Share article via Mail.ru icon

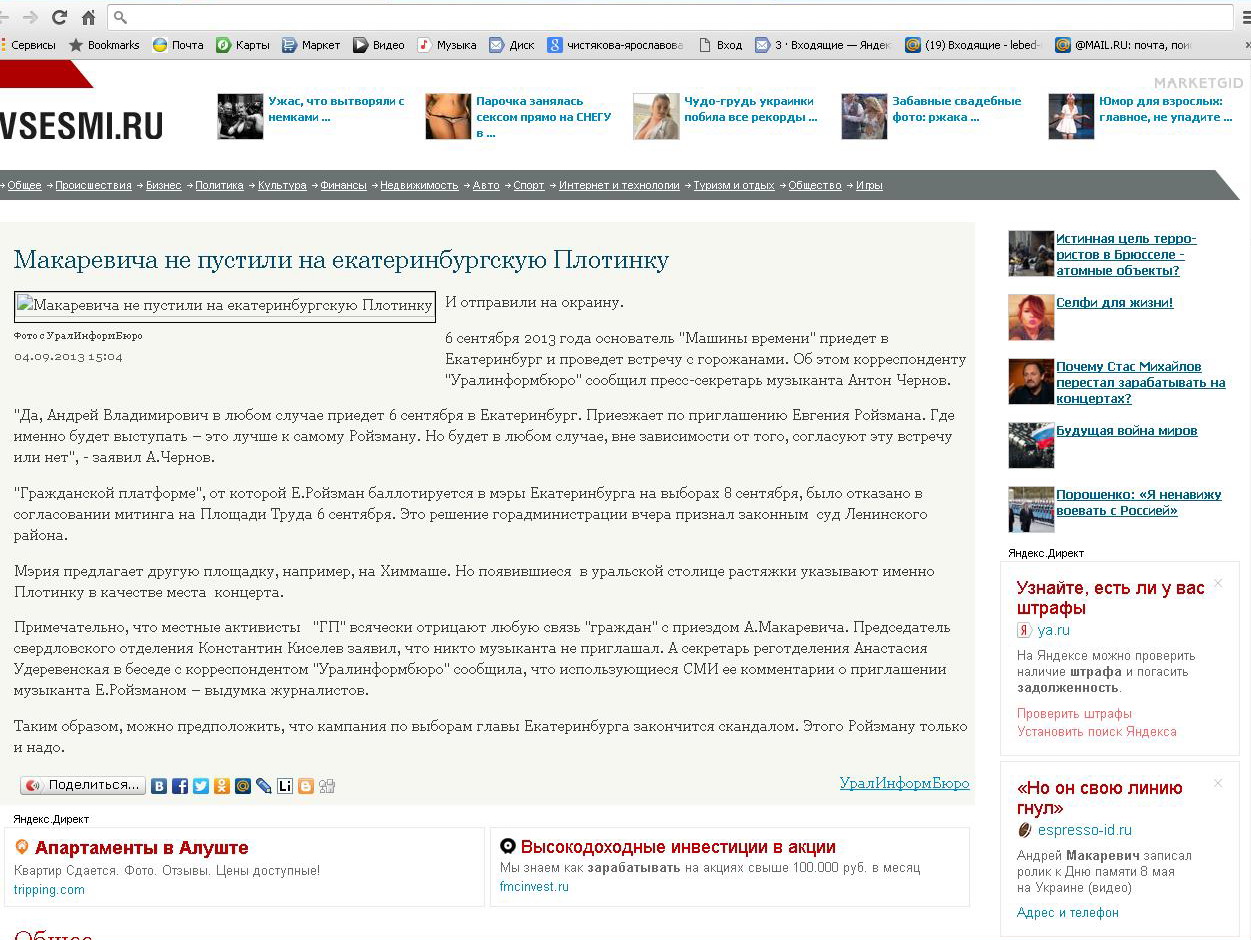pyautogui.click(x=243, y=786)
